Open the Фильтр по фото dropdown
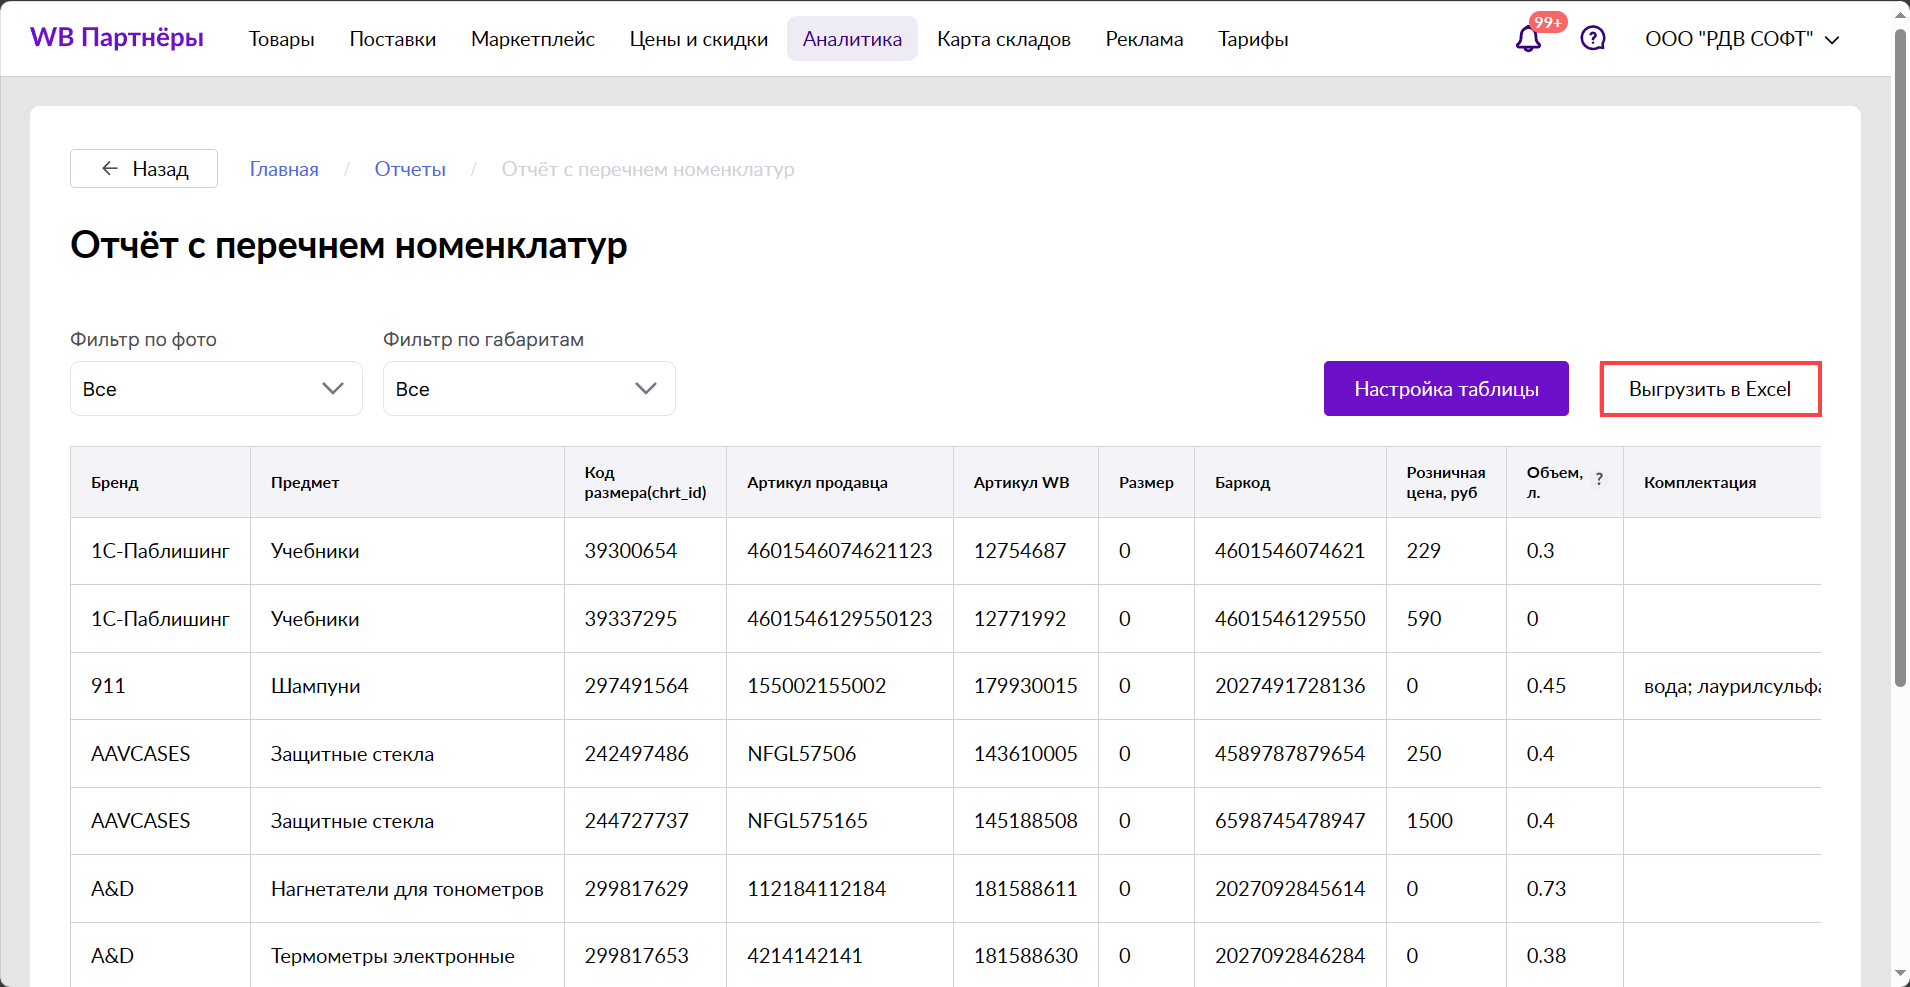 [x=216, y=389]
